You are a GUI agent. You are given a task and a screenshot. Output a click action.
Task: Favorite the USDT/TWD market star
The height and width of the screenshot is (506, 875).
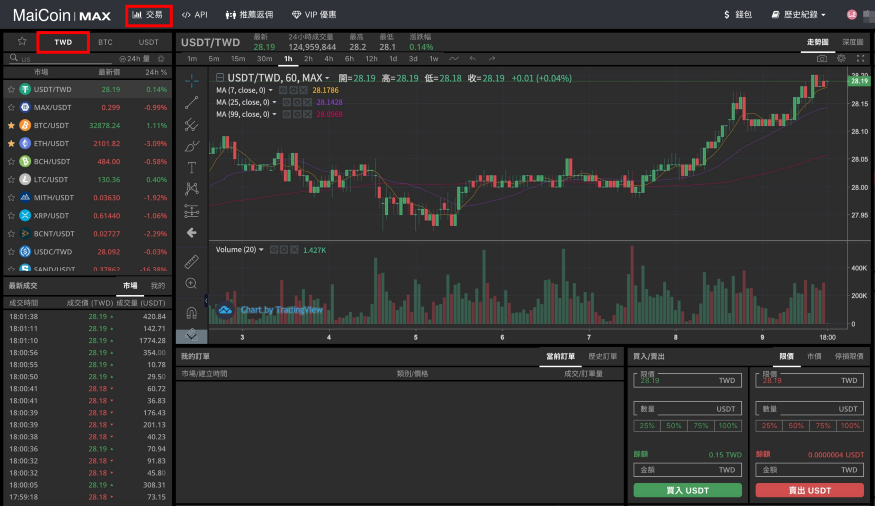[11, 89]
